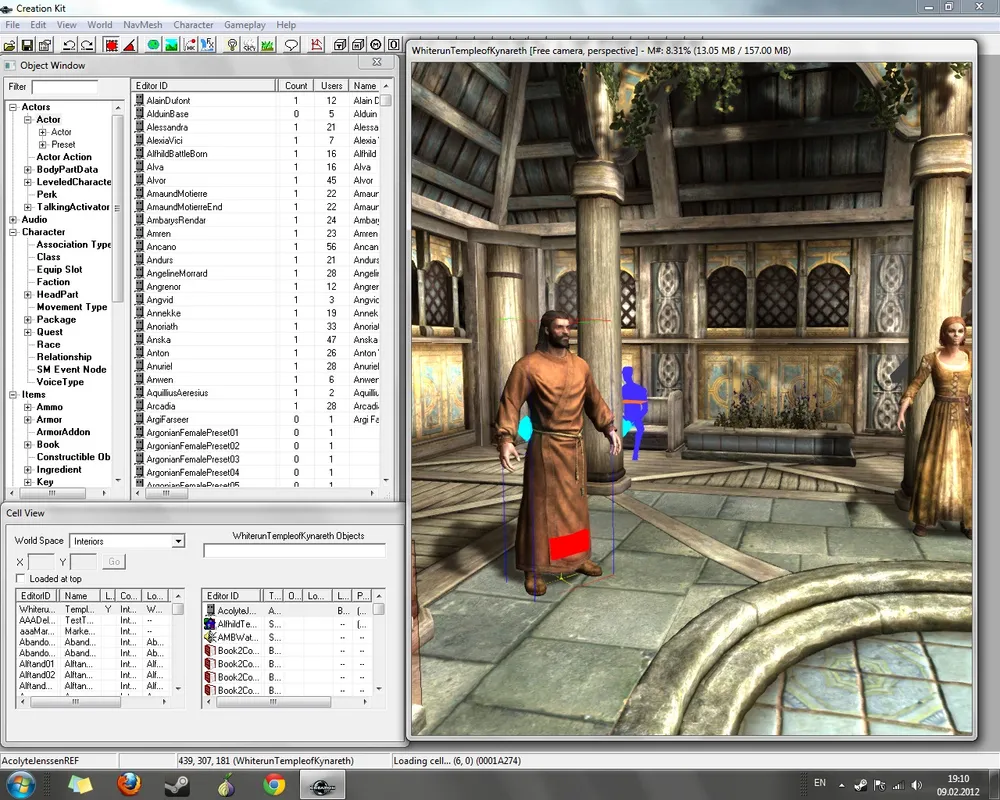Enable the 'Loaded at top' checkbox

tap(21, 579)
